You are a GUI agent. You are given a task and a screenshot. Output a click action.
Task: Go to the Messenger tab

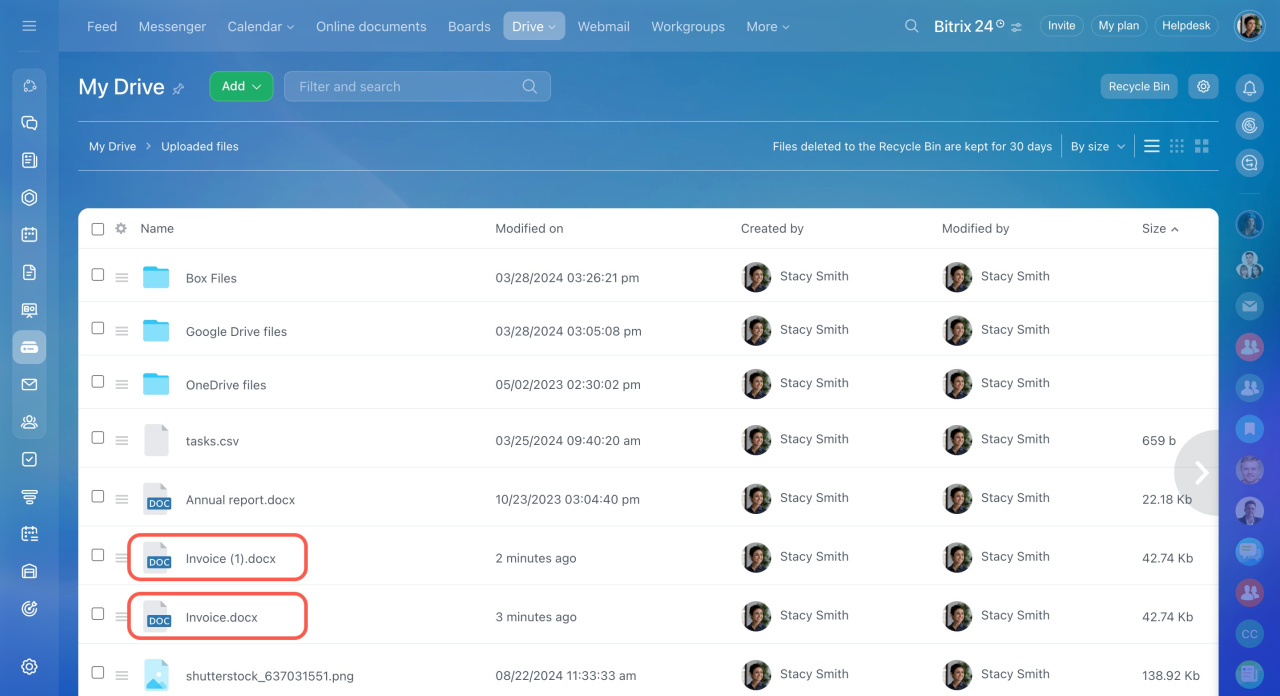tap(172, 26)
